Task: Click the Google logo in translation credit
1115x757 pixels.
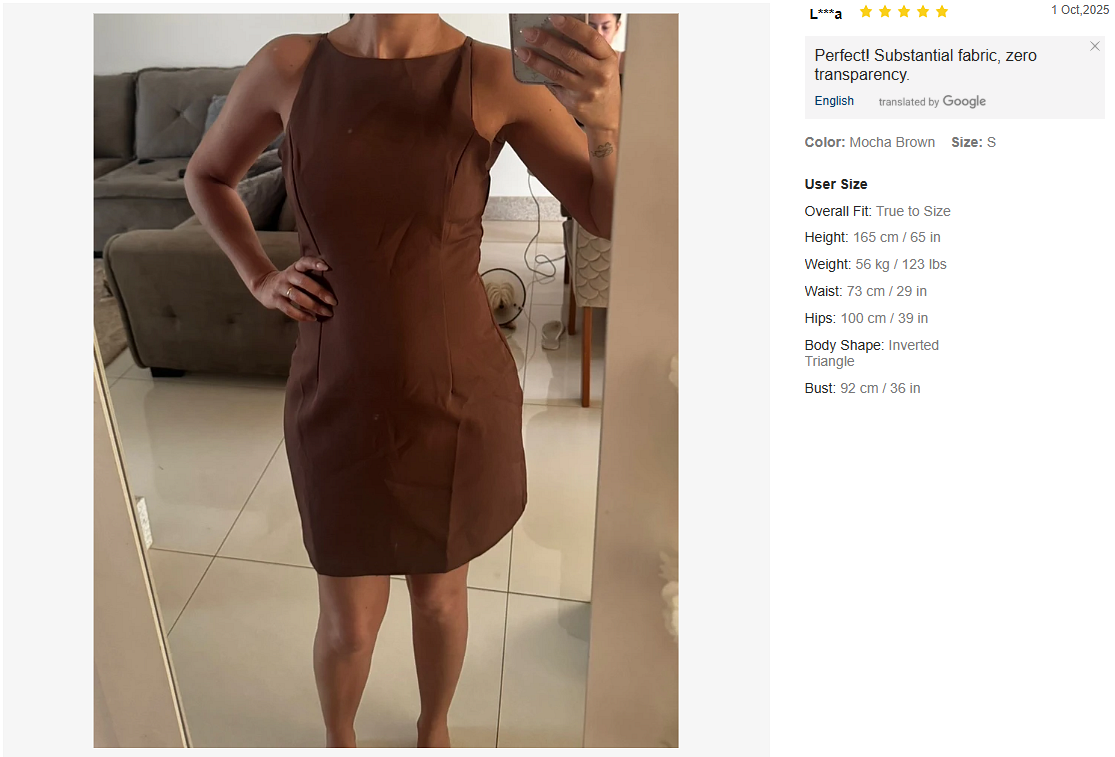Action: pos(964,102)
